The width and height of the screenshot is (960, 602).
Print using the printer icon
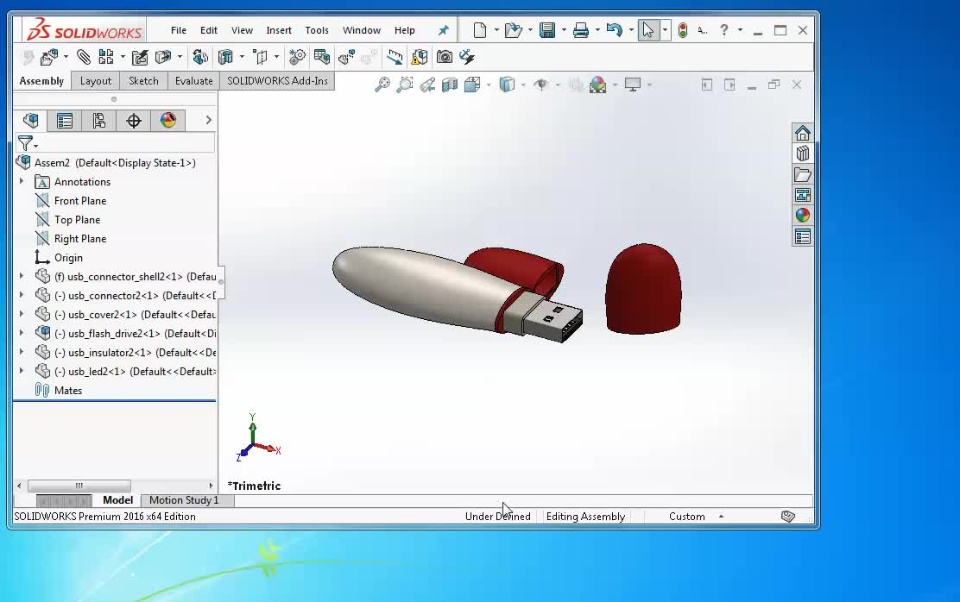580,30
